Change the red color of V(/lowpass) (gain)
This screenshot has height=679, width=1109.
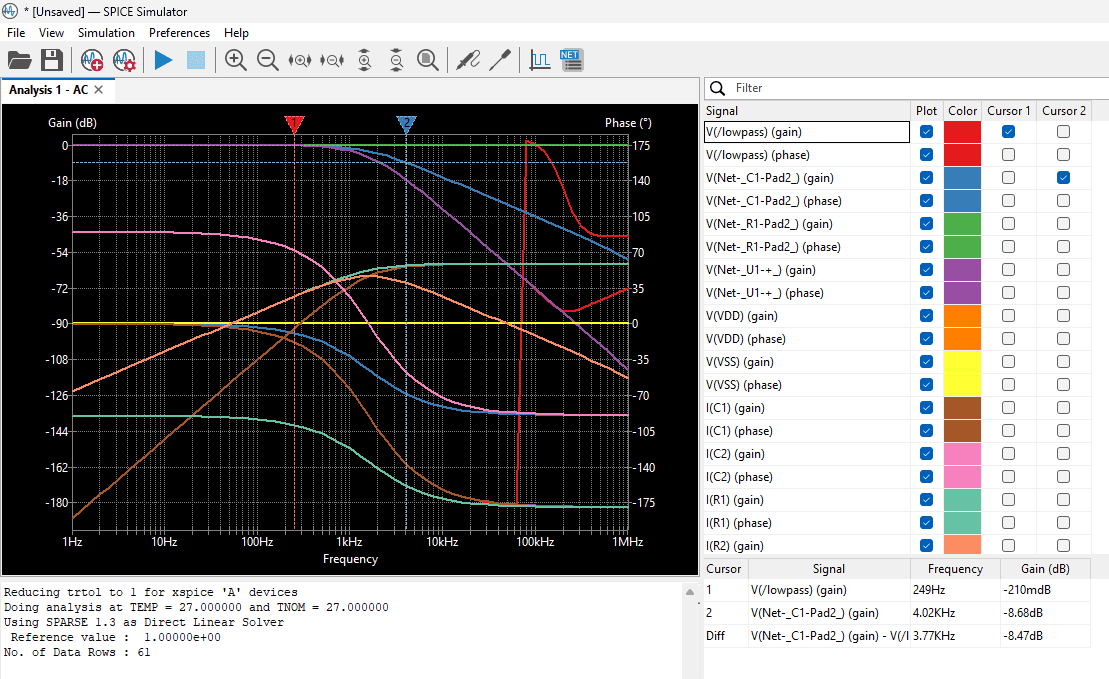963,132
